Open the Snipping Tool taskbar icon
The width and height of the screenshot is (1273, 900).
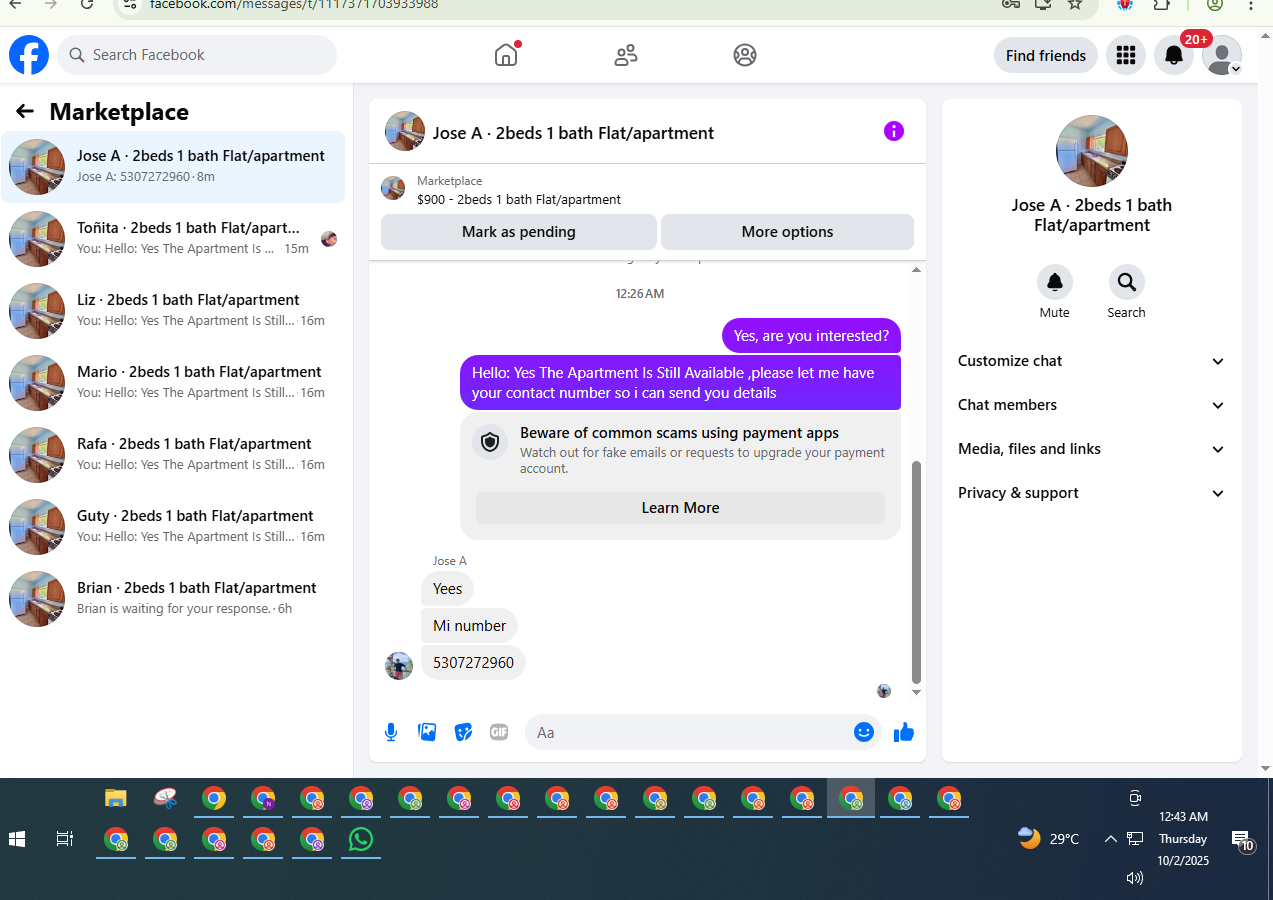coord(165,799)
